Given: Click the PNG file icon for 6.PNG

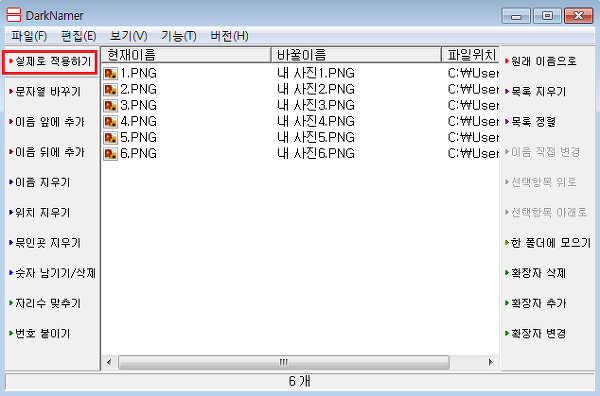Looking at the screenshot, I should click(111, 153).
